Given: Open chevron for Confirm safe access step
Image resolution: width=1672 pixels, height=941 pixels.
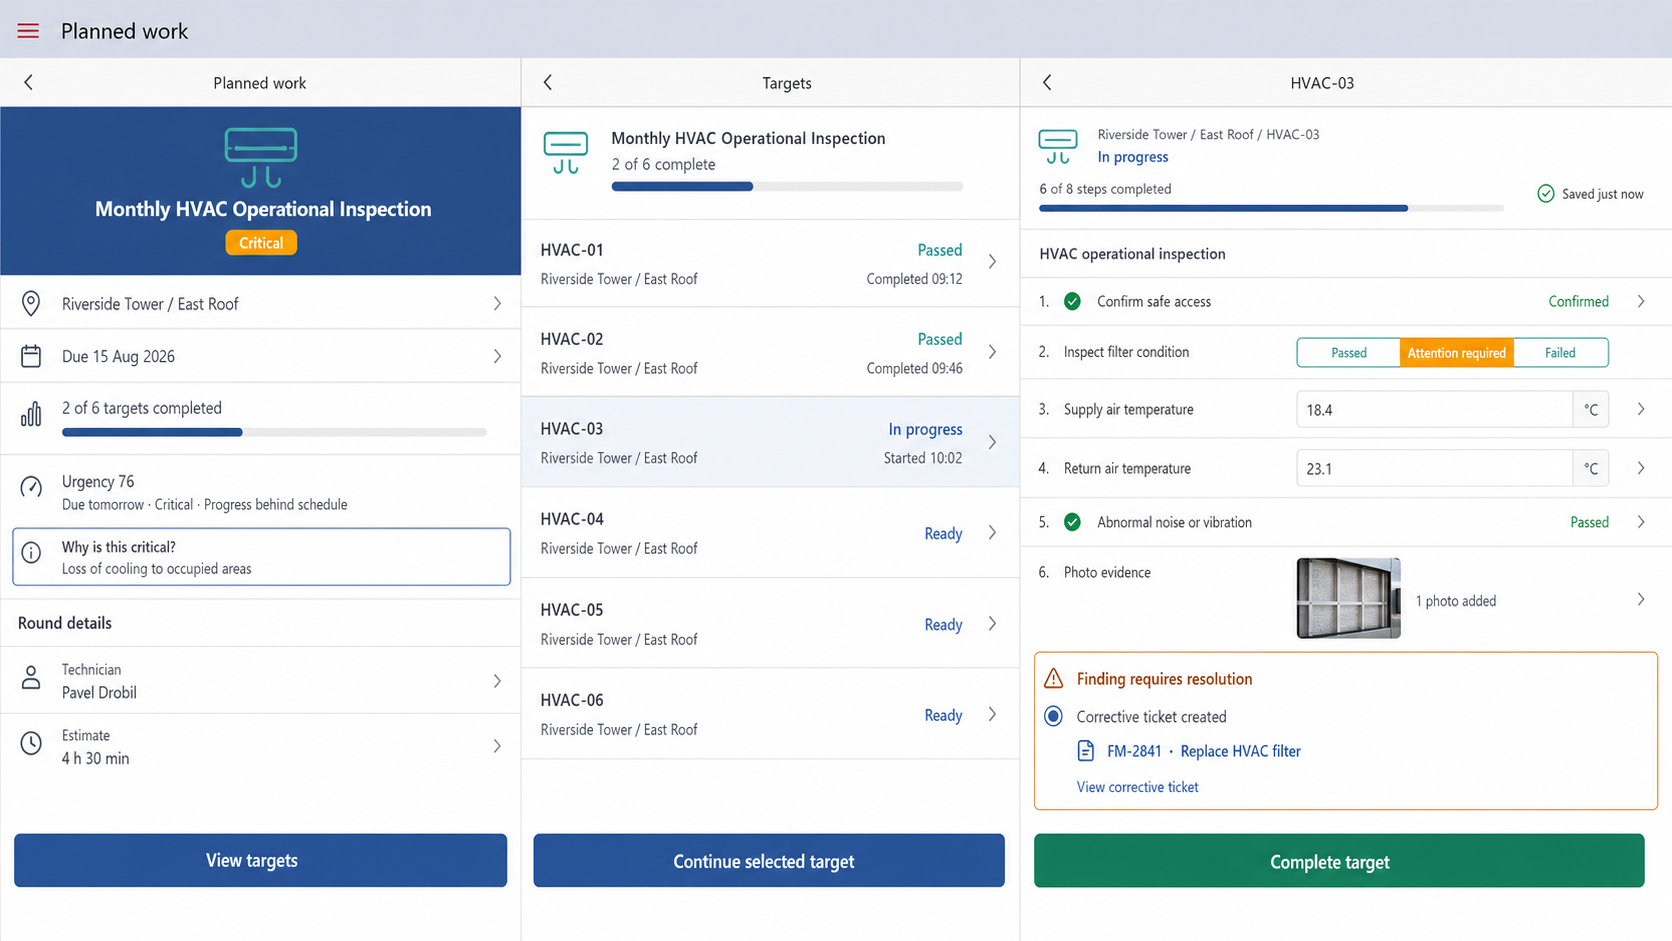Looking at the screenshot, I should 1641,301.
